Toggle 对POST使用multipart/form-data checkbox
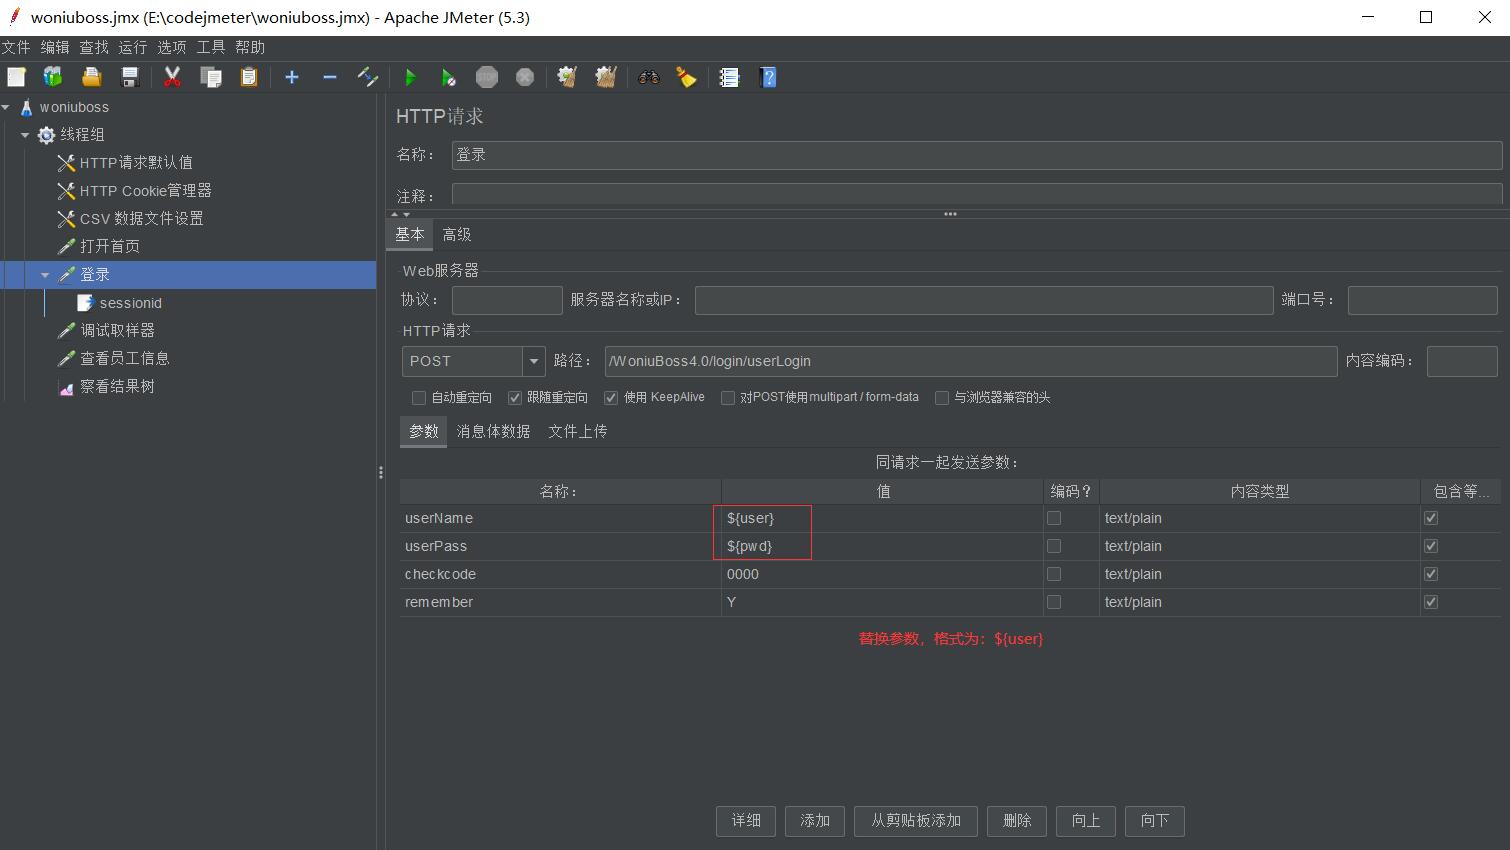Image resolution: width=1510 pixels, height=850 pixels. coord(728,397)
